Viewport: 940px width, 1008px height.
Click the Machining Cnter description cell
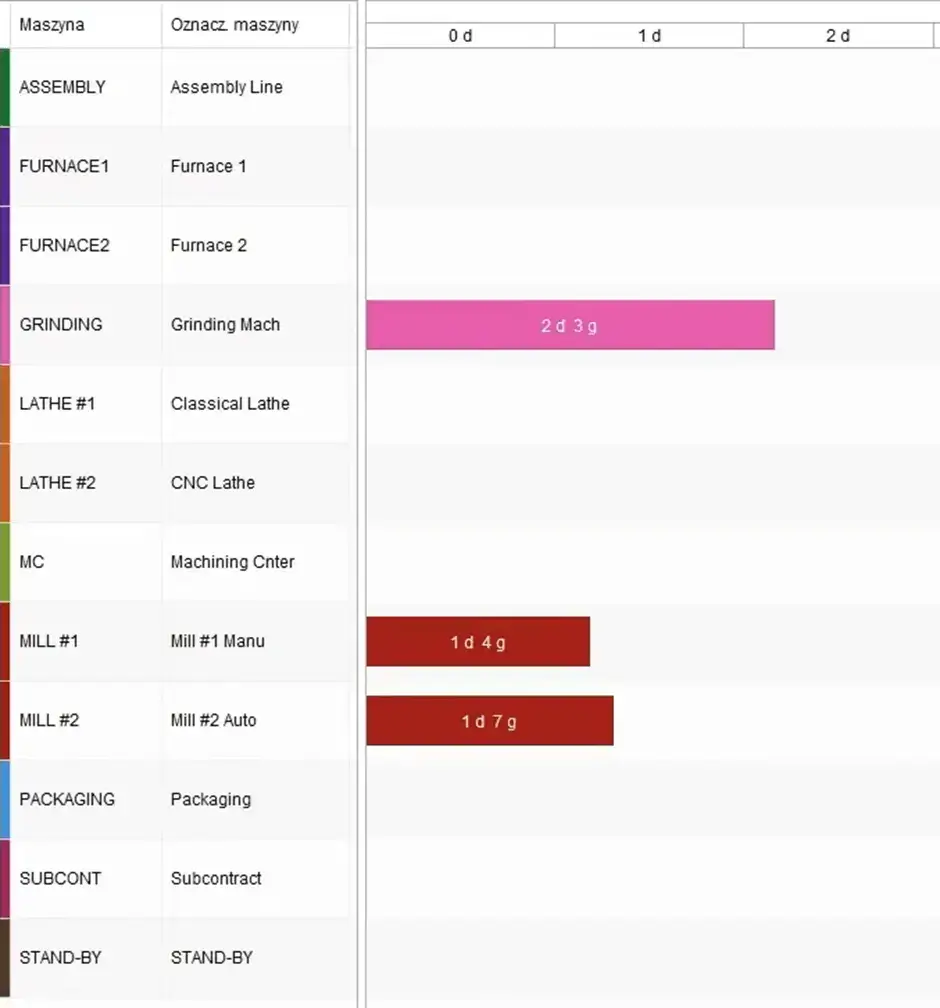coord(232,562)
